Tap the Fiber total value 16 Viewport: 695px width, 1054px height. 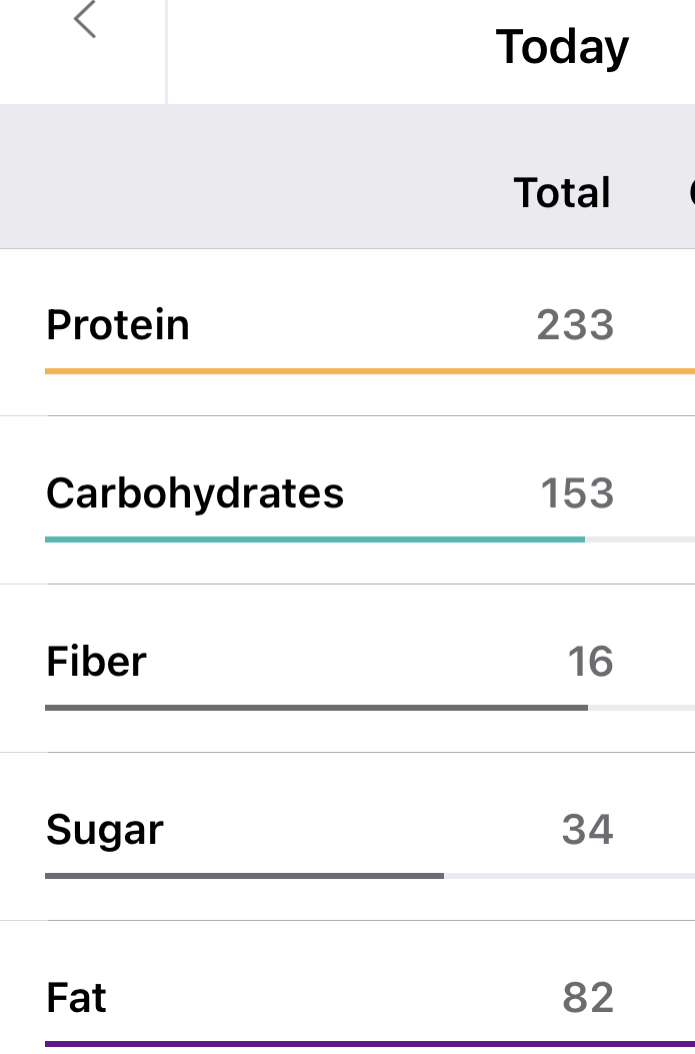tap(590, 661)
